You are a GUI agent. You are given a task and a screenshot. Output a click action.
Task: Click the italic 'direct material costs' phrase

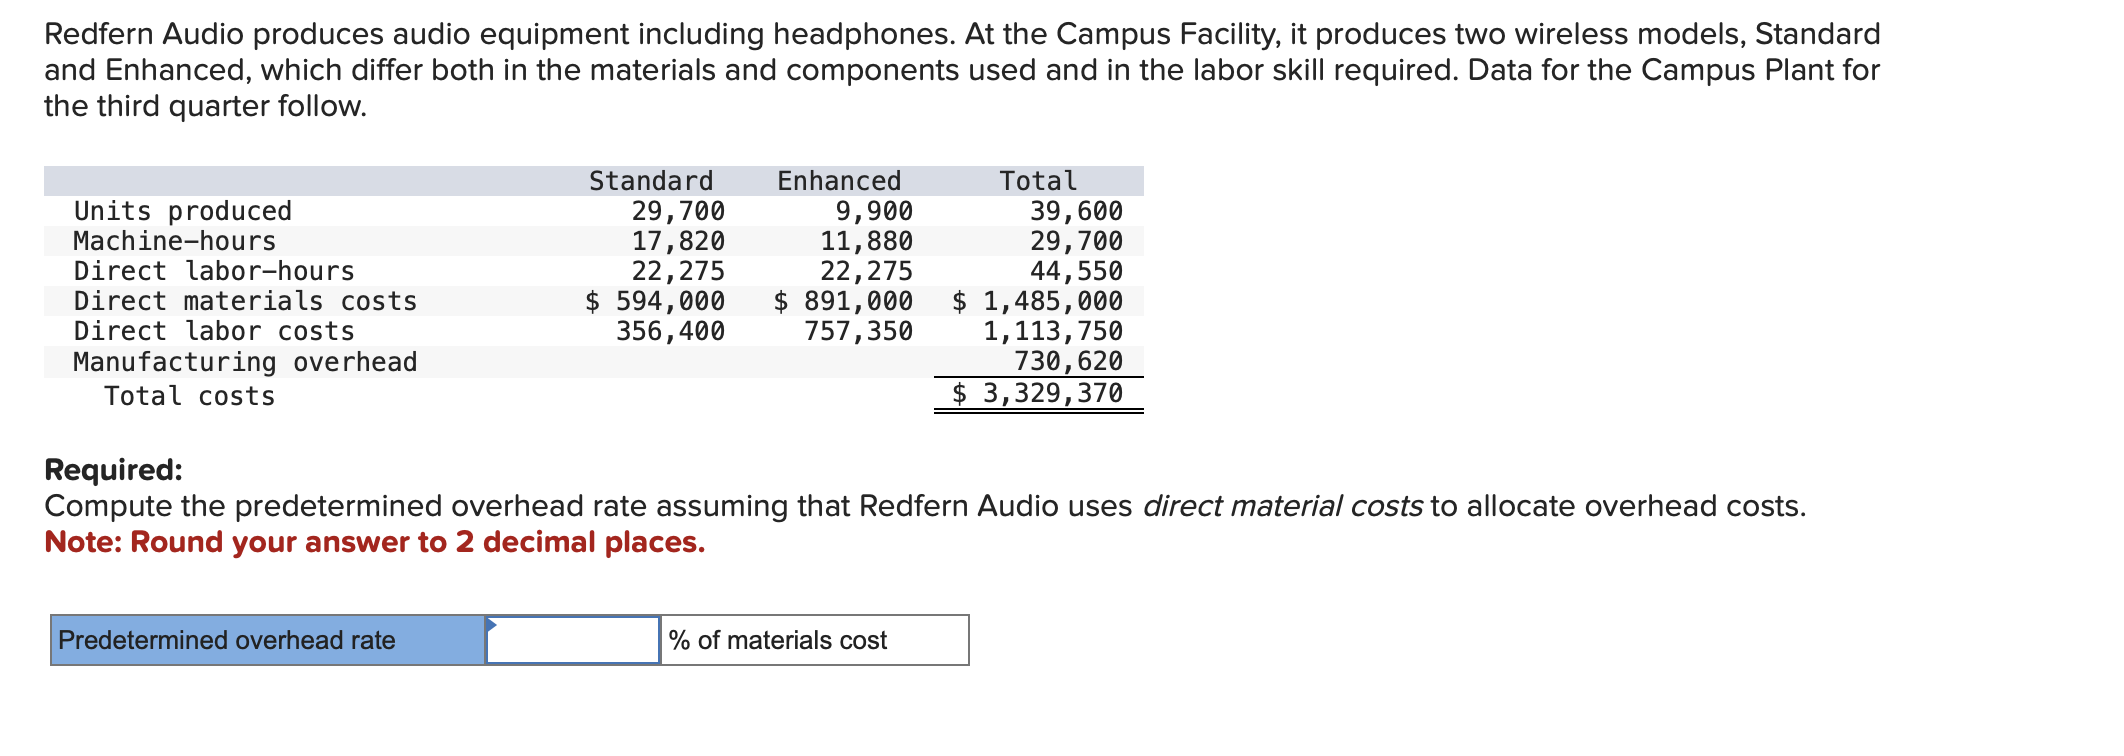1282,506
